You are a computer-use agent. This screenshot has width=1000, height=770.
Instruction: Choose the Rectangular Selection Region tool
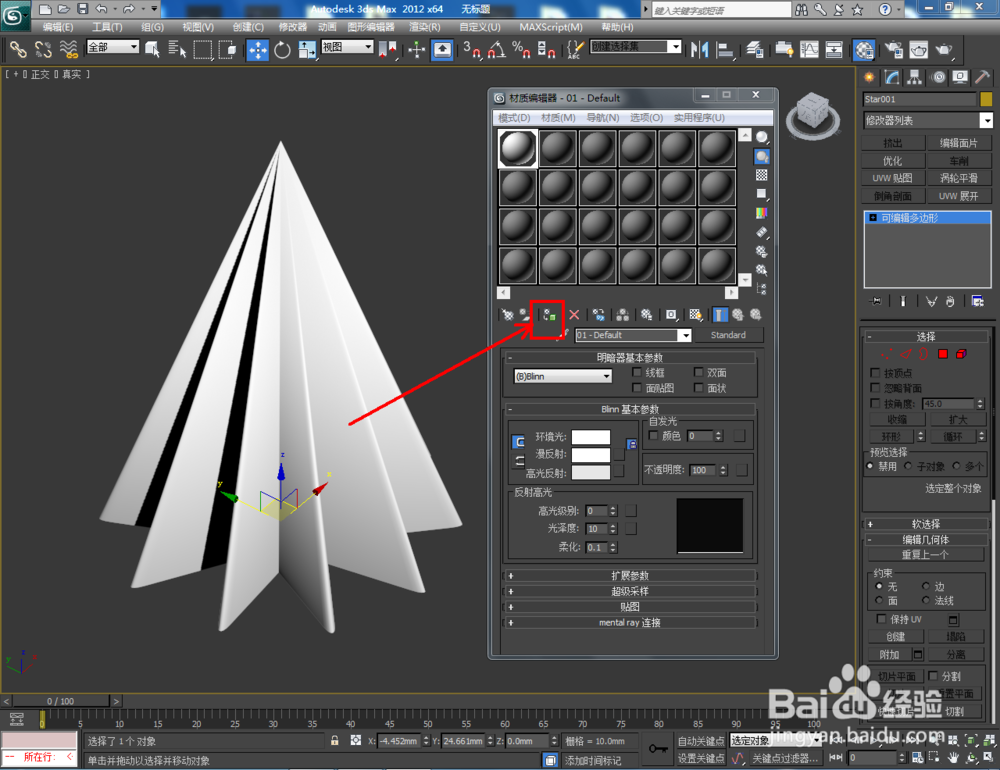202,50
